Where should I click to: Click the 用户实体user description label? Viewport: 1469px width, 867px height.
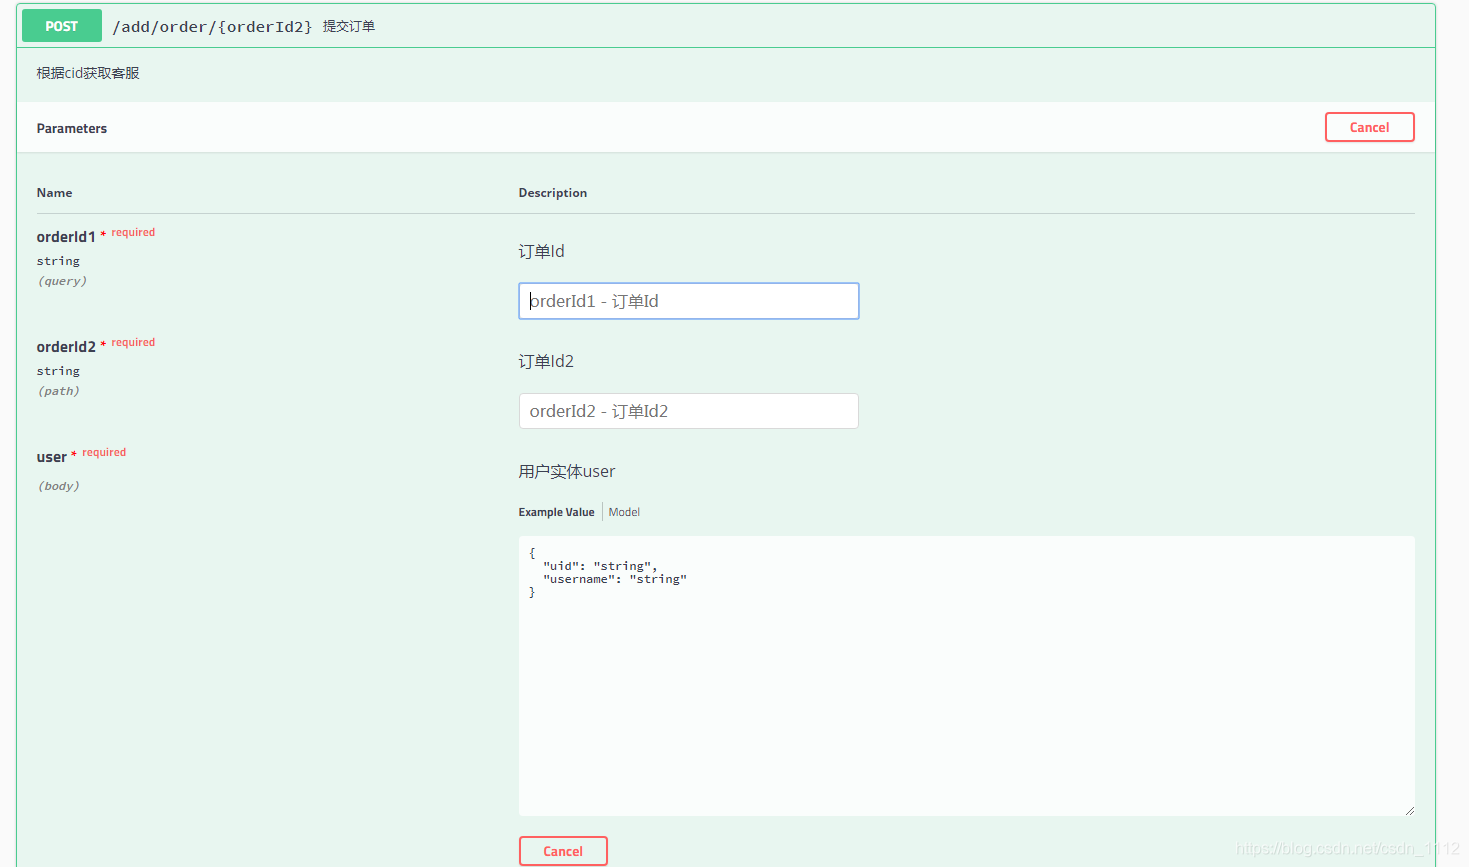click(567, 471)
